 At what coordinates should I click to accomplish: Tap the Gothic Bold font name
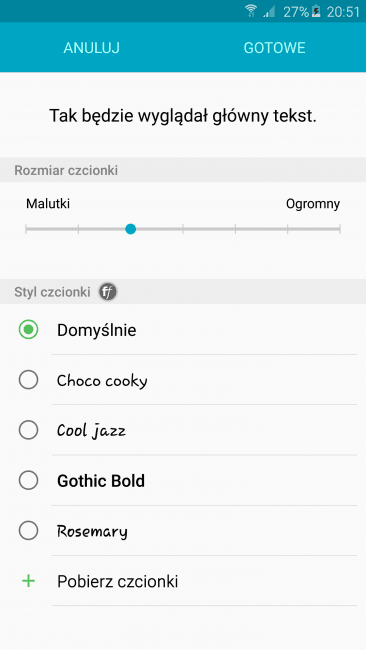click(x=101, y=481)
